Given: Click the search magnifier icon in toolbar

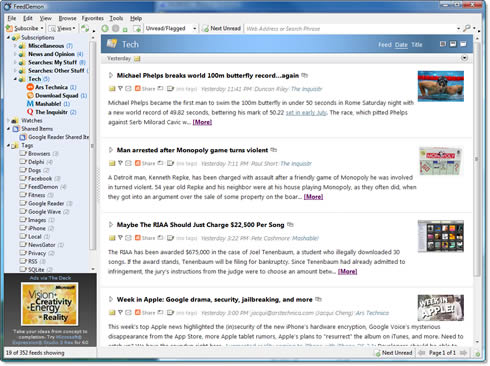Looking at the screenshot, I should [x=467, y=28].
